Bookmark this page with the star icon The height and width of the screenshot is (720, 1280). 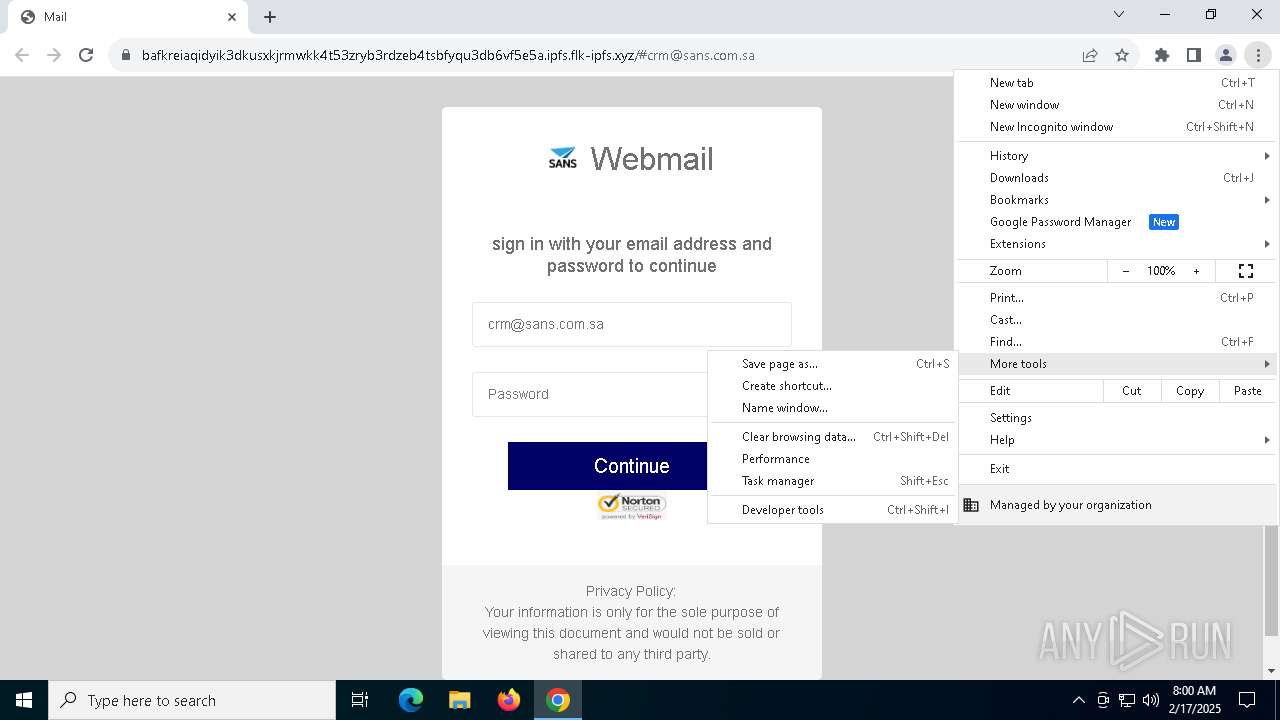point(1122,55)
